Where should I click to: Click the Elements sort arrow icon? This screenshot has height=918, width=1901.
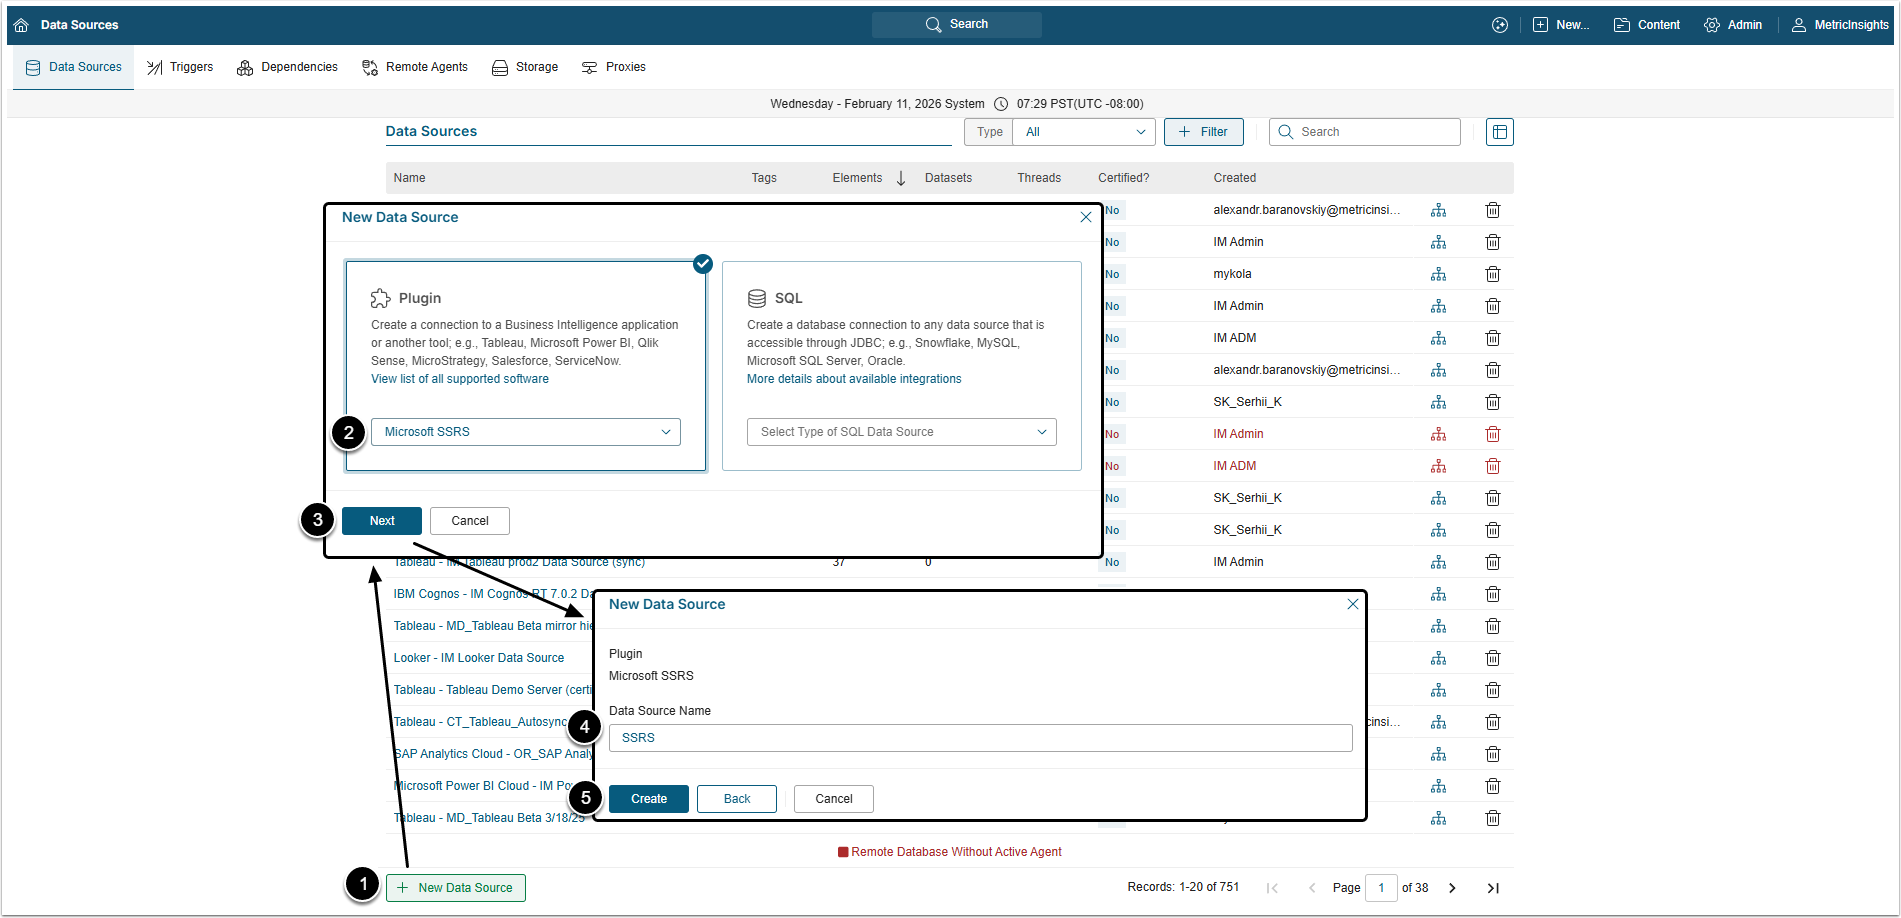pos(901,178)
